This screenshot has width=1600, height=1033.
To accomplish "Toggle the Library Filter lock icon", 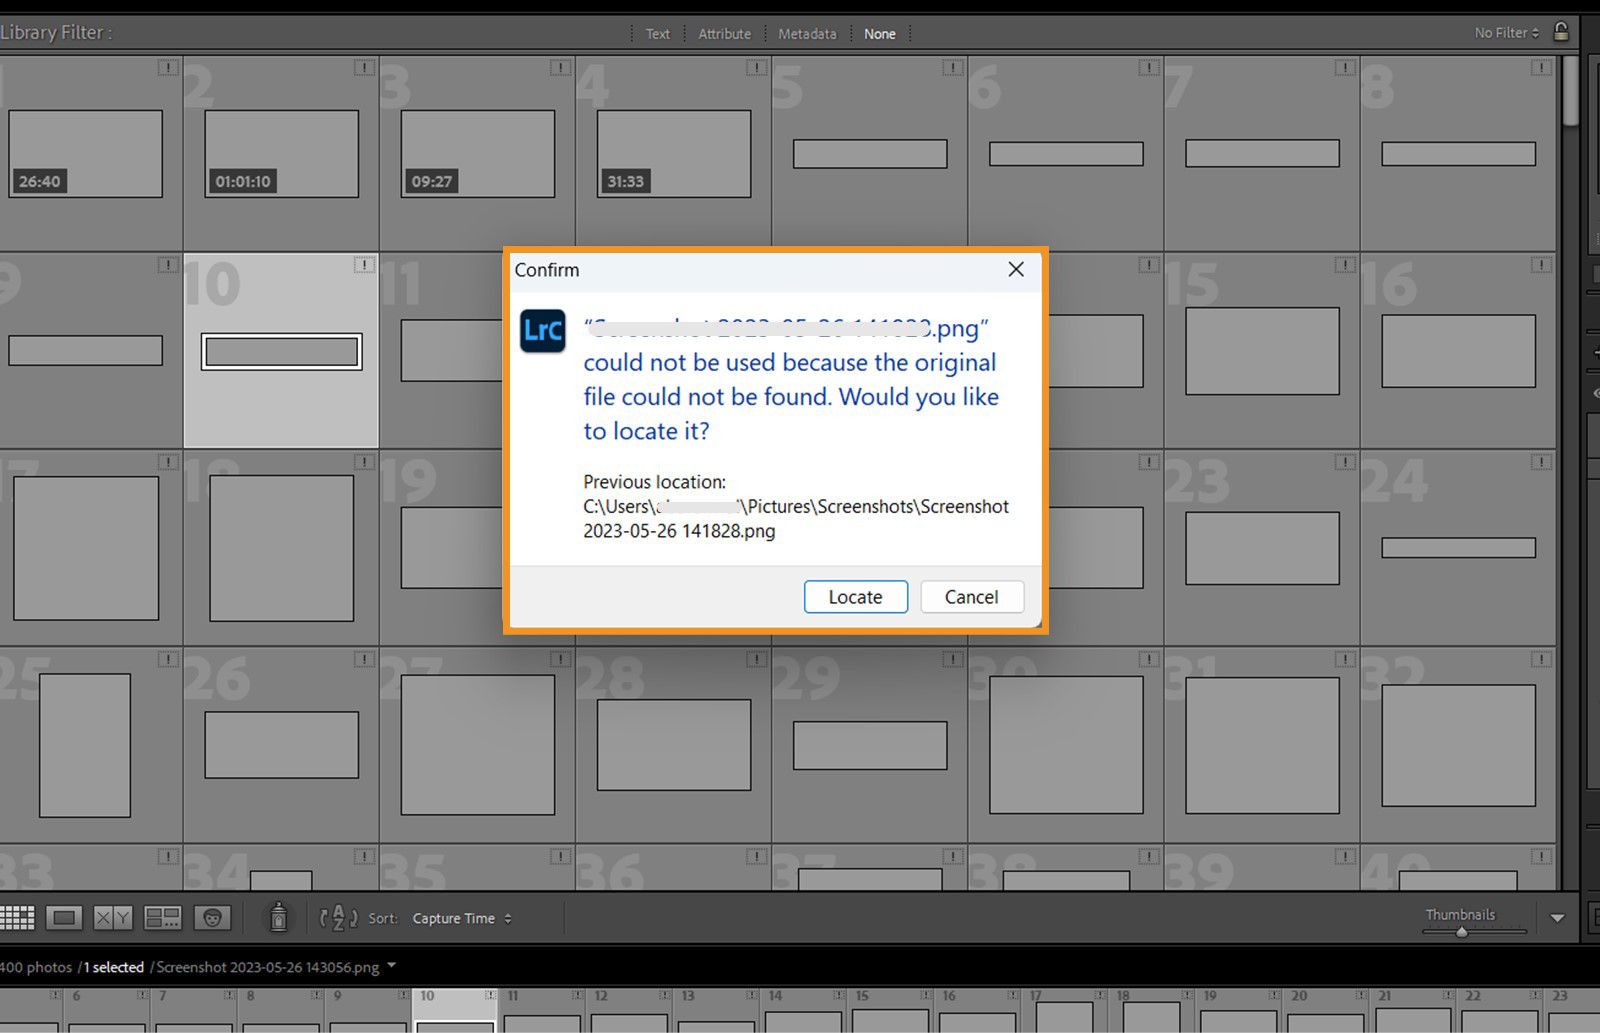I will (1560, 32).
